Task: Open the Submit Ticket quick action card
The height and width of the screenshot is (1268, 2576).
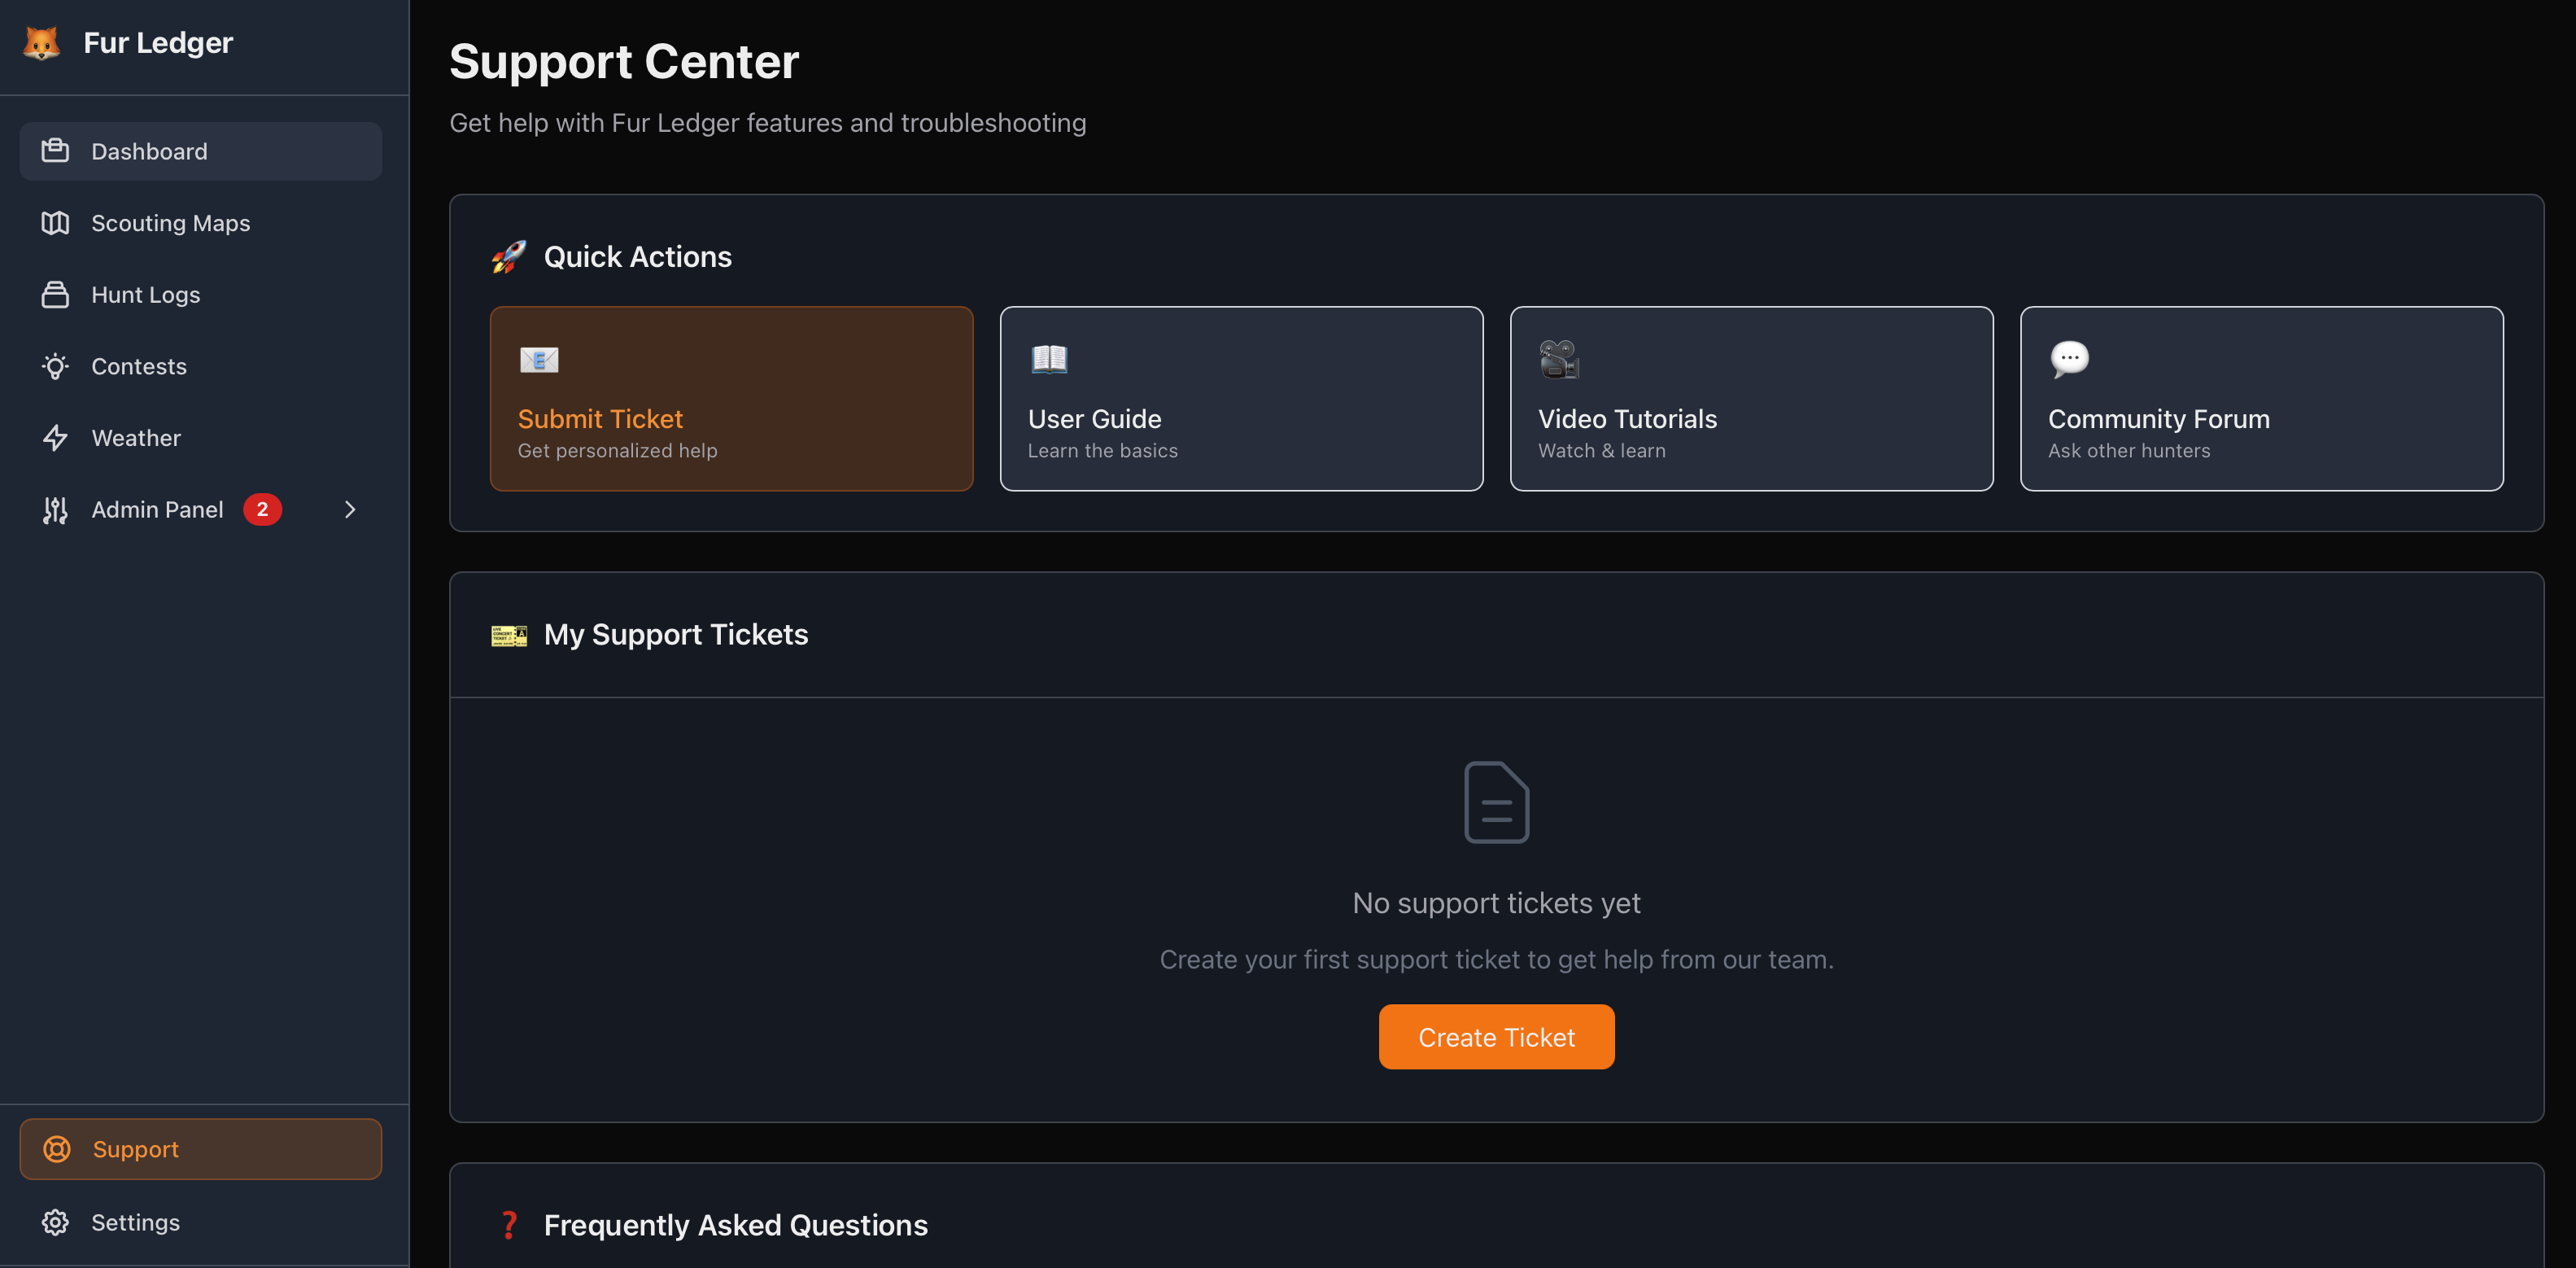Action: point(731,398)
